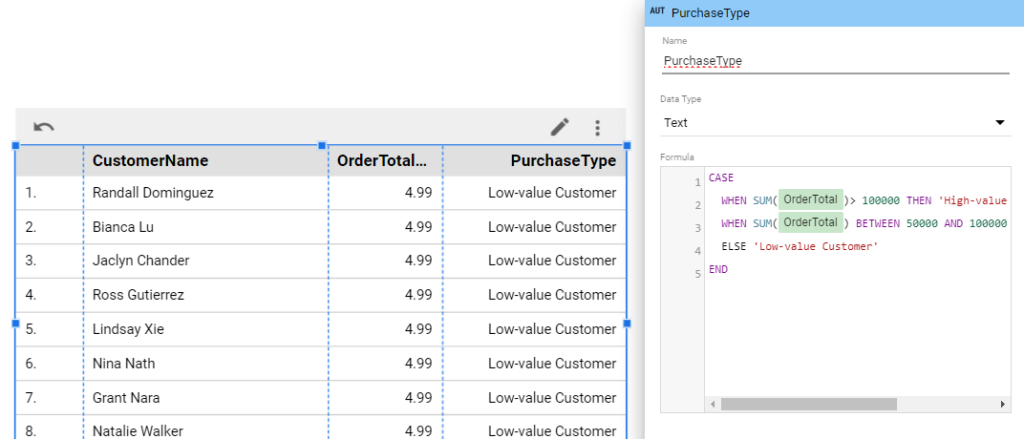Screen dimensions: 1024x439
Task: Click the CASE keyword on formula line 1
Action: coord(721,177)
